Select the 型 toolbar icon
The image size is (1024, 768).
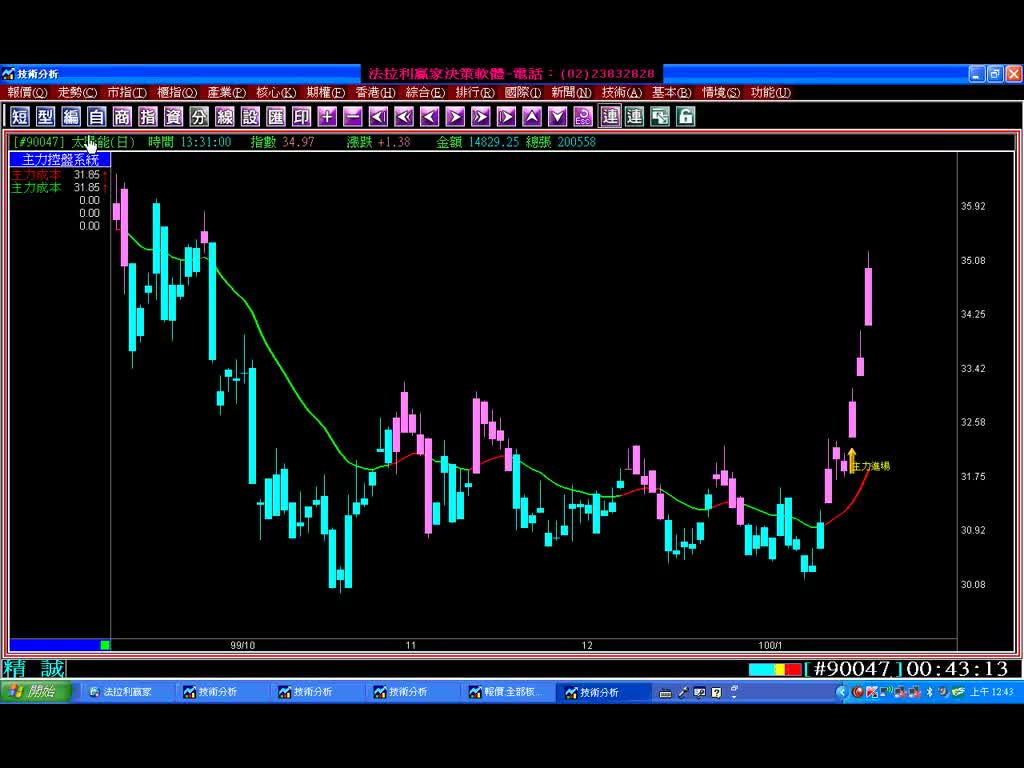(45, 117)
